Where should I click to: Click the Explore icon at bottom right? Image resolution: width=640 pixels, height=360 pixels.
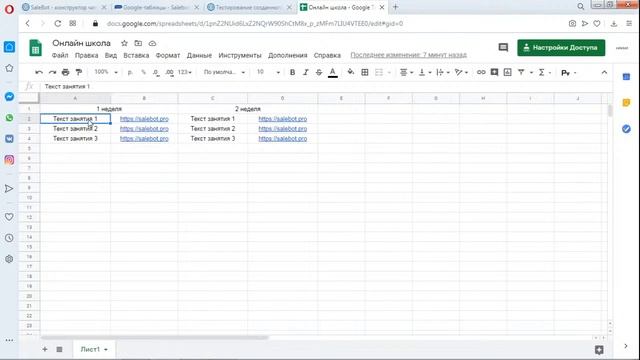pos(599,350)
